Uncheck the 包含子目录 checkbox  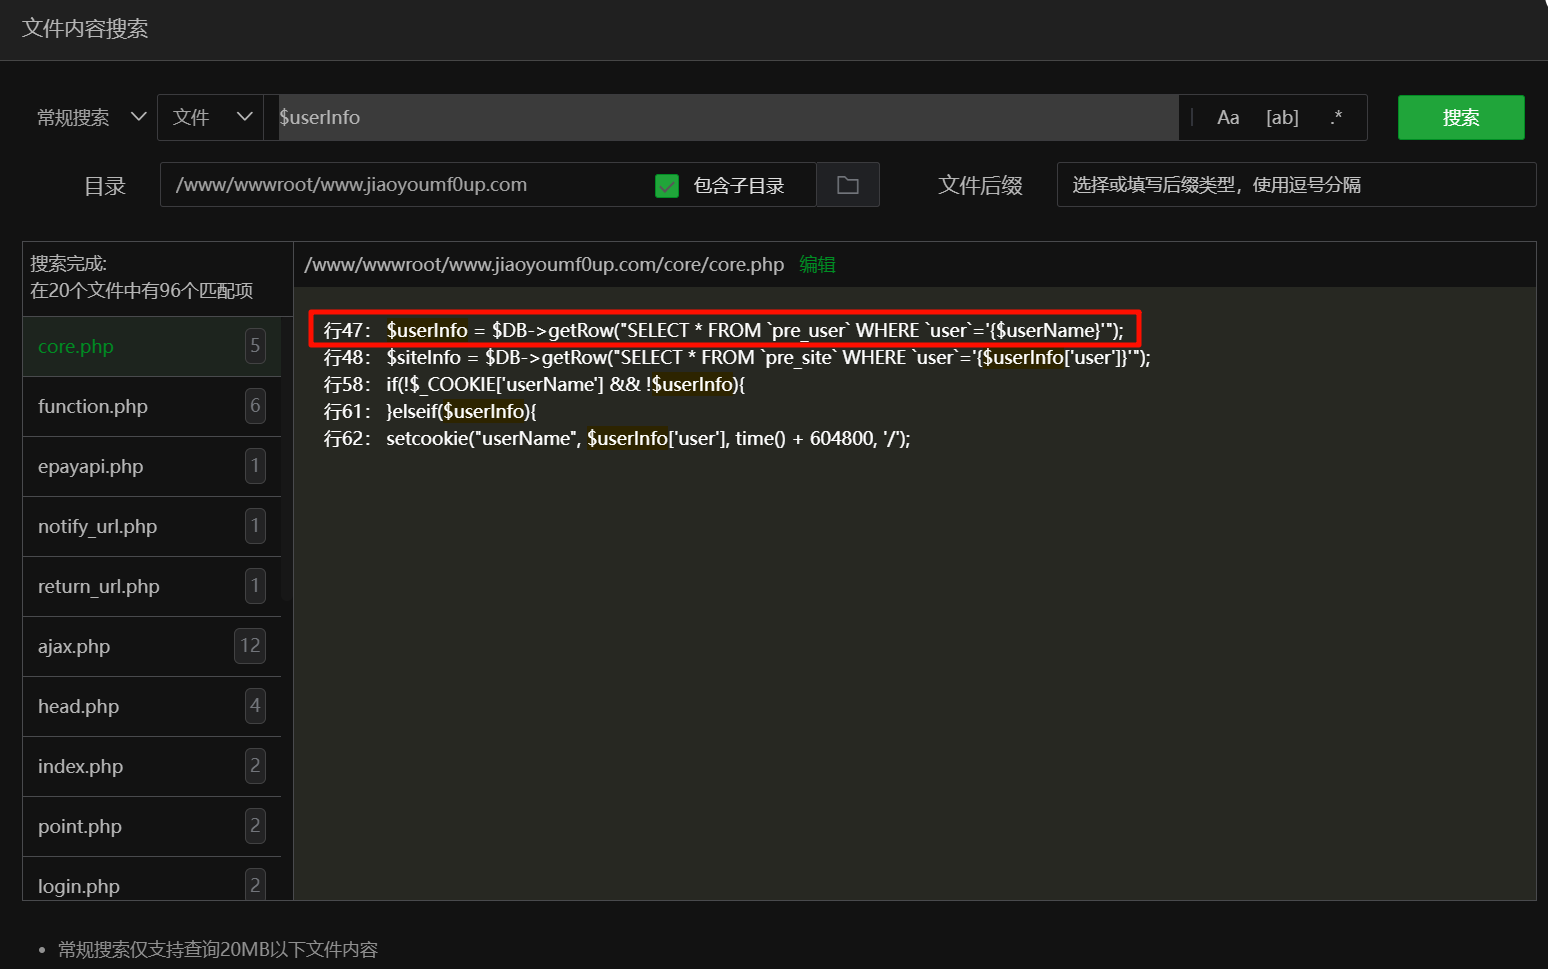pyautogui.click(x=667, y=186)
